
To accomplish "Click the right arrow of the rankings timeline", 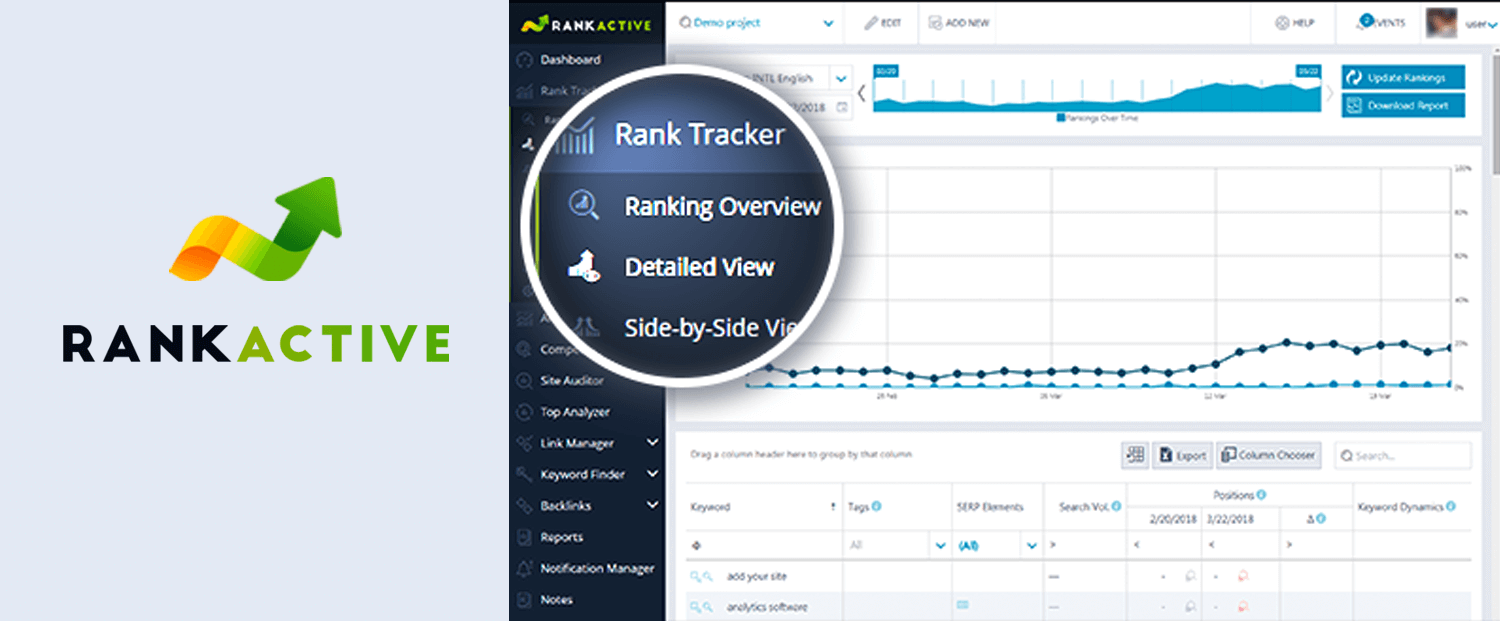I will (x=1329, y=92).
